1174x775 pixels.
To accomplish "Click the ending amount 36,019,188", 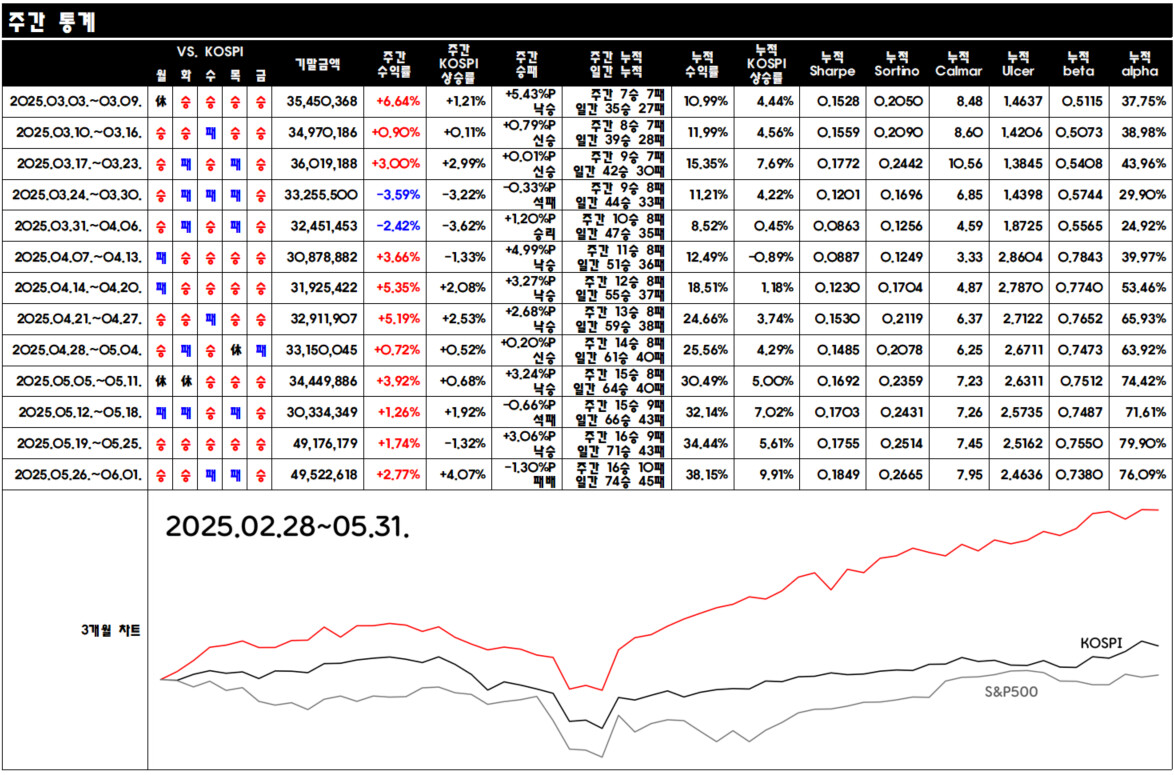I will (320, 163).
